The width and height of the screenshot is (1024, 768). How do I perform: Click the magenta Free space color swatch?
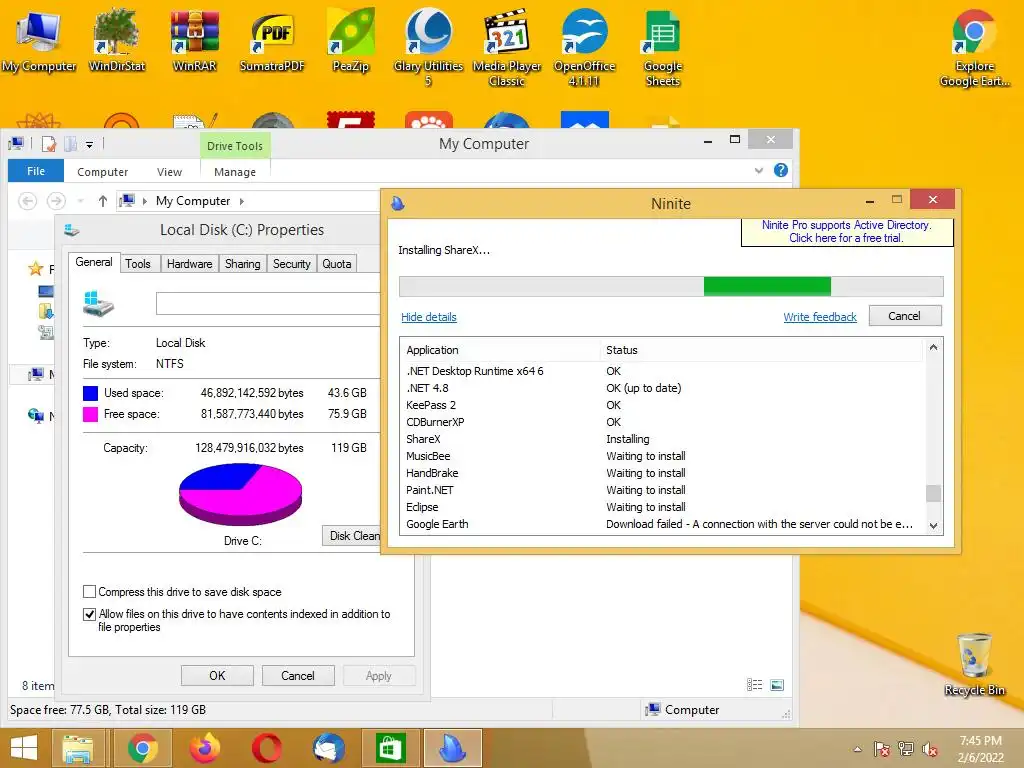coord(90,414)
